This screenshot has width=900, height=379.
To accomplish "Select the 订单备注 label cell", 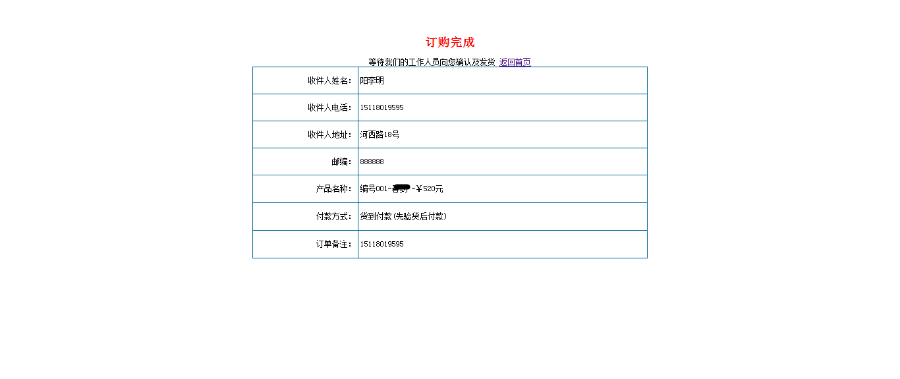I will click(x=305, y=244).
